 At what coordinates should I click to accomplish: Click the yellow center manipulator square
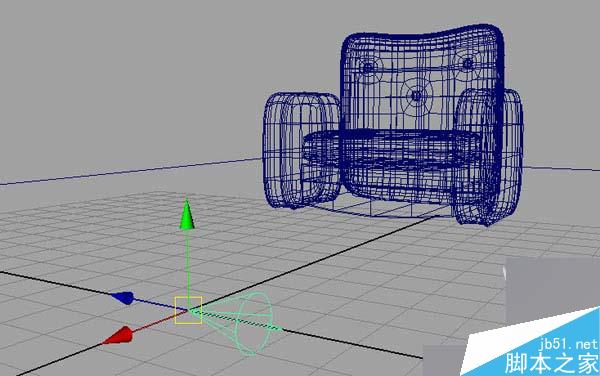(x=189, y=310)
